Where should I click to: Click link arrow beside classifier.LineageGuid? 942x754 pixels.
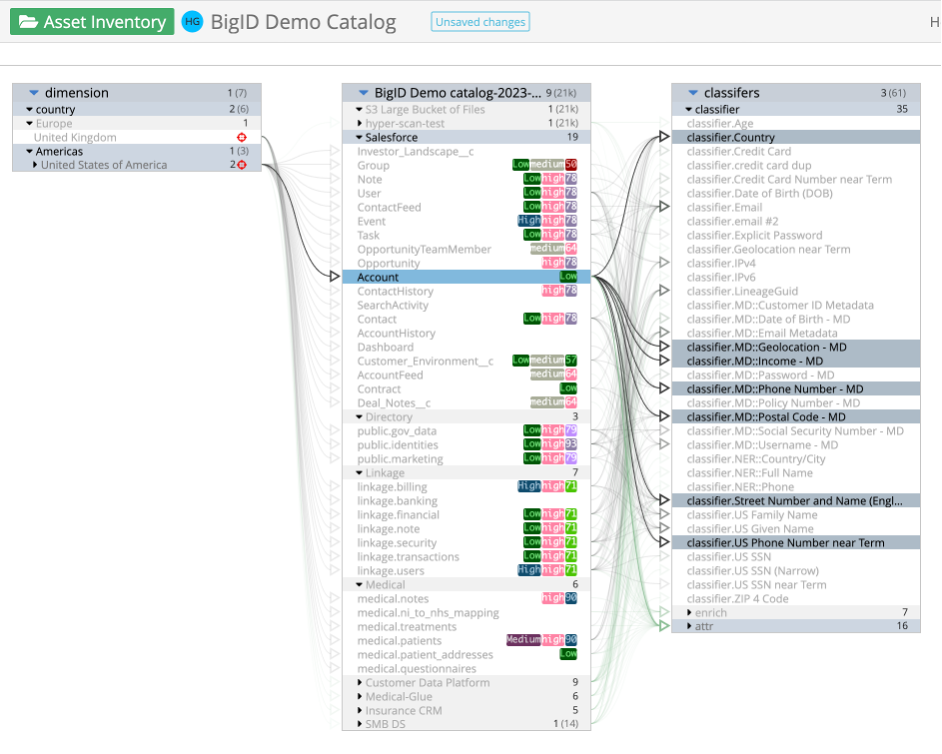tap(664, 291)
